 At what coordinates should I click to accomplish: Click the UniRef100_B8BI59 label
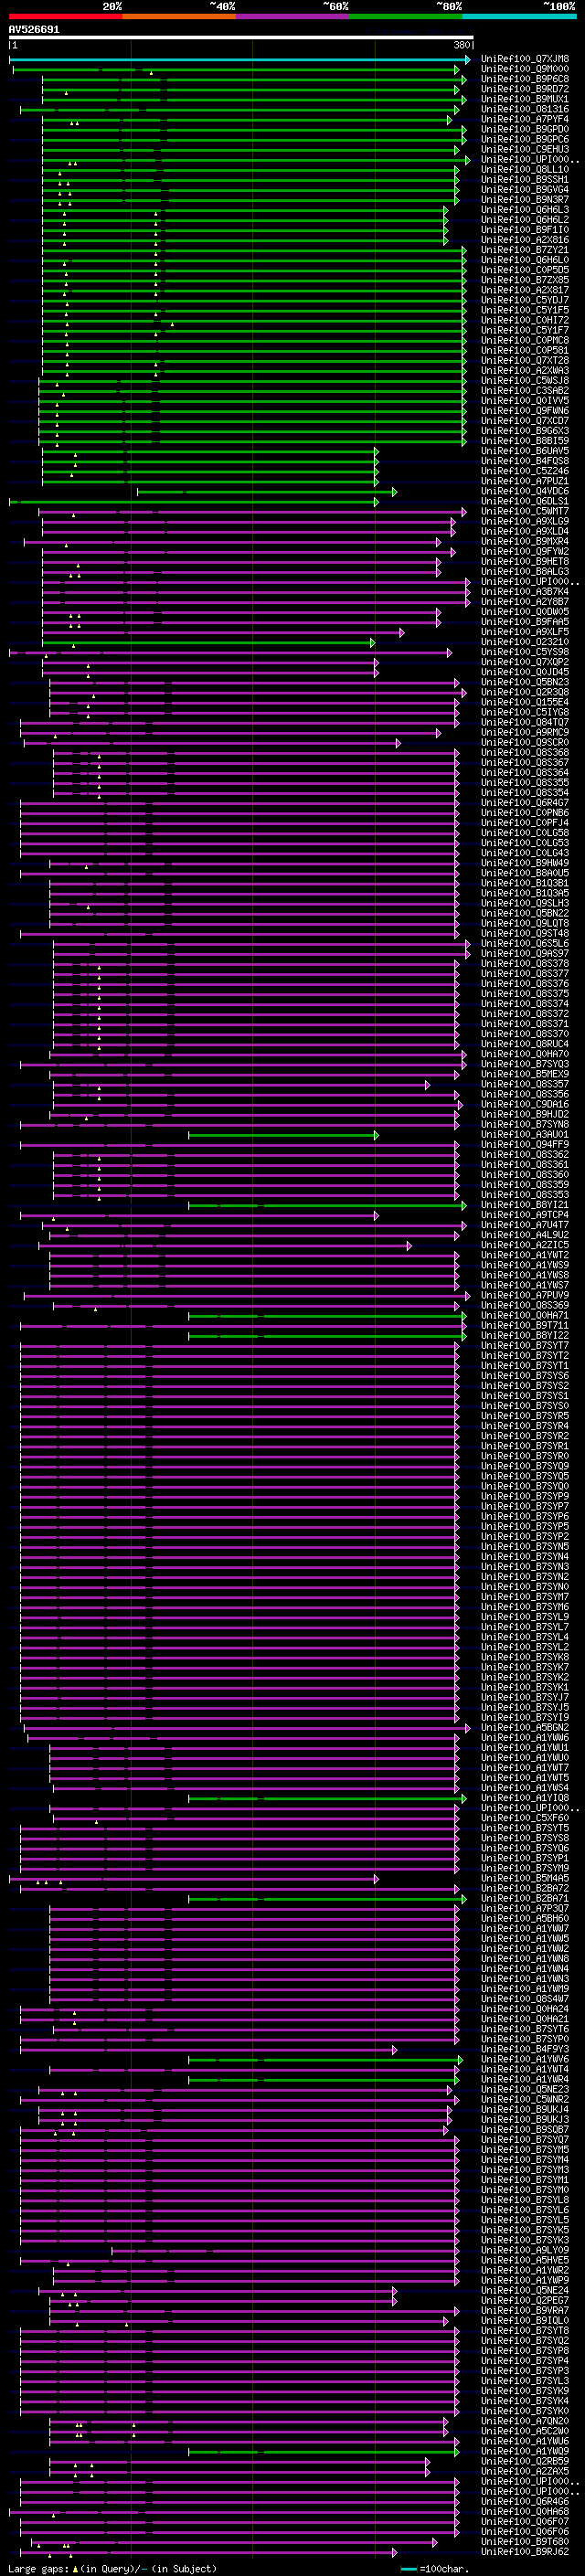pos(525,441)
